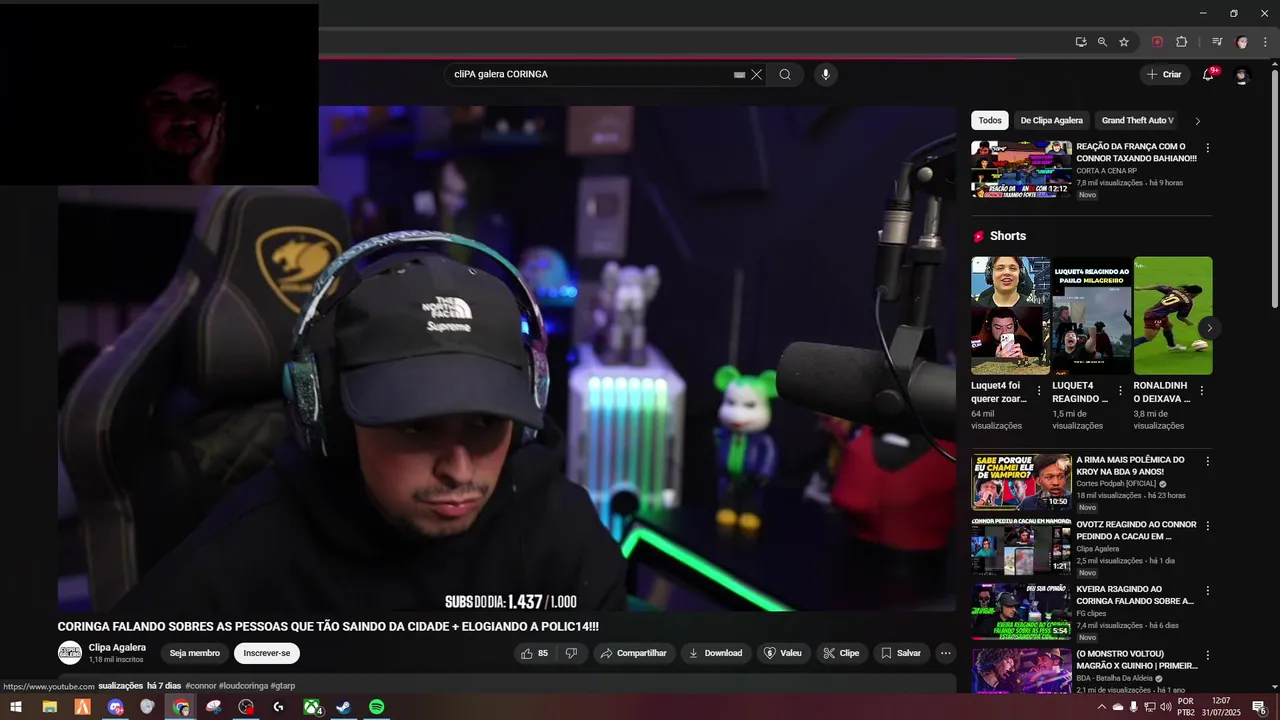1280x720 pixels.
Task: Open RONALDINHO short thumbnail
Action: coord(1173,316)
